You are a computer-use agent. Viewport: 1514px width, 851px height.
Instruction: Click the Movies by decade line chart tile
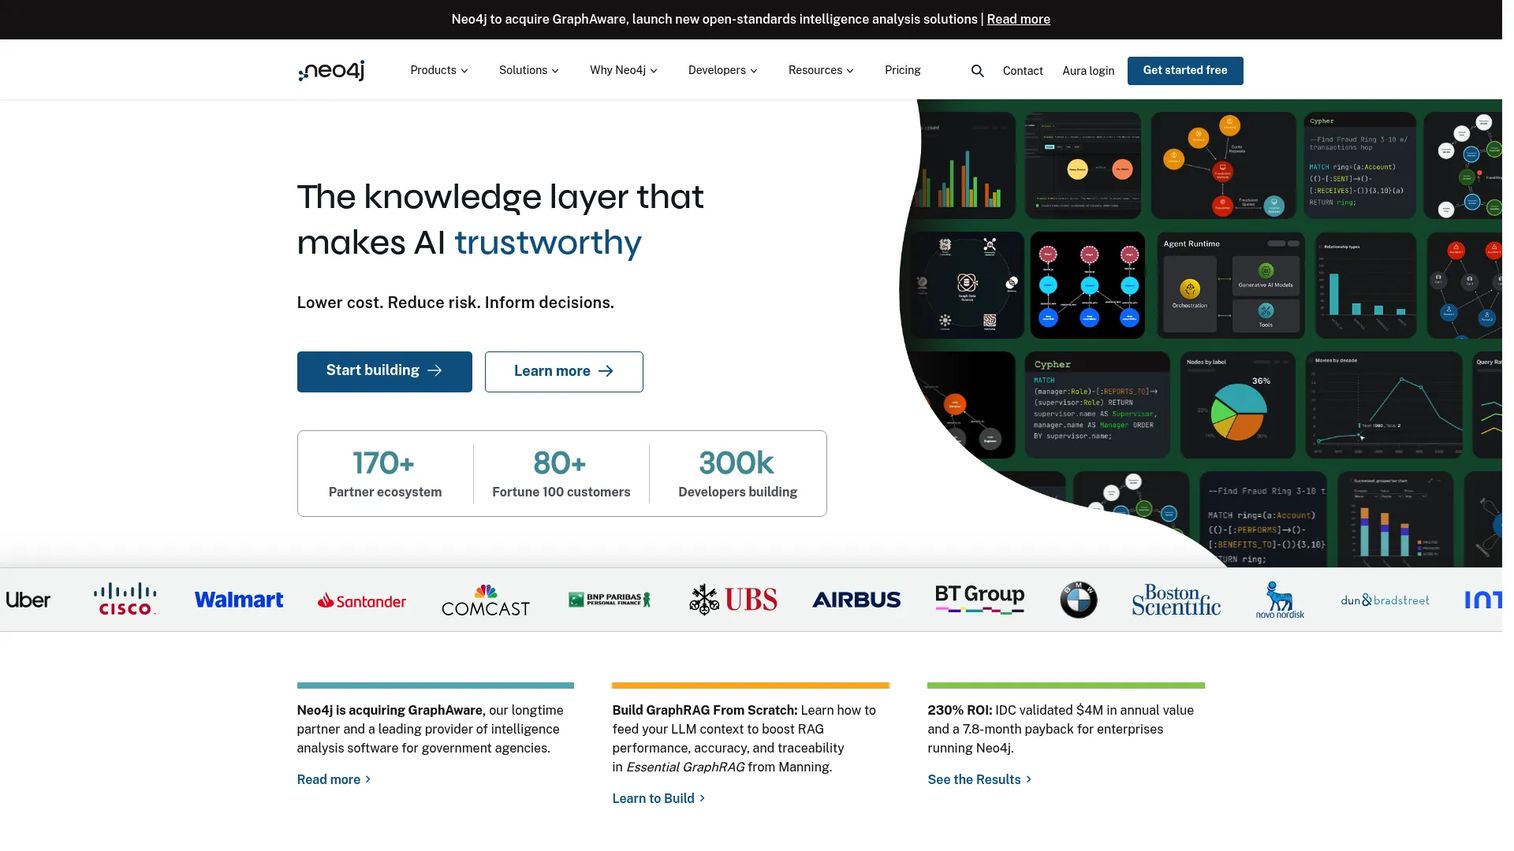point(1384,405)
